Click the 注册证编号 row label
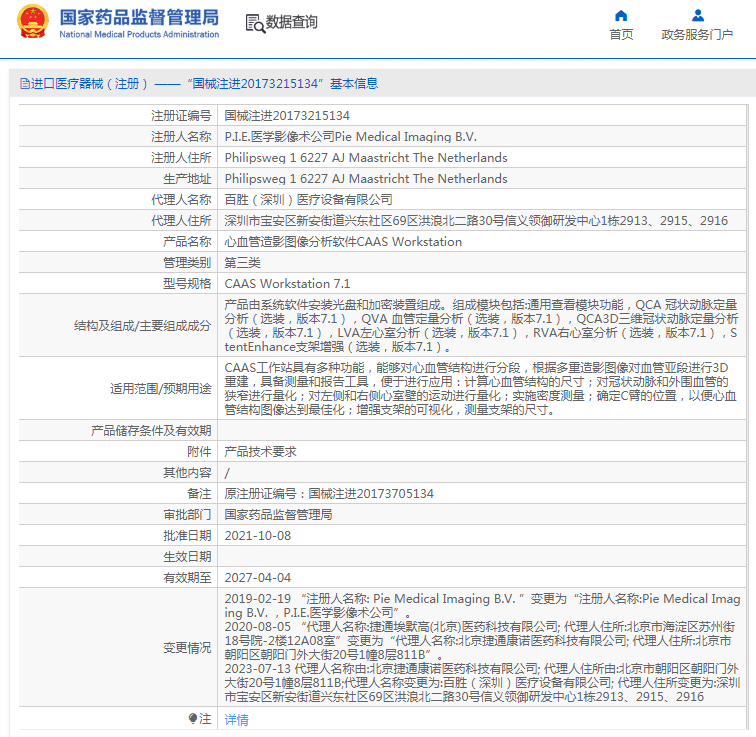 point(181,116)
